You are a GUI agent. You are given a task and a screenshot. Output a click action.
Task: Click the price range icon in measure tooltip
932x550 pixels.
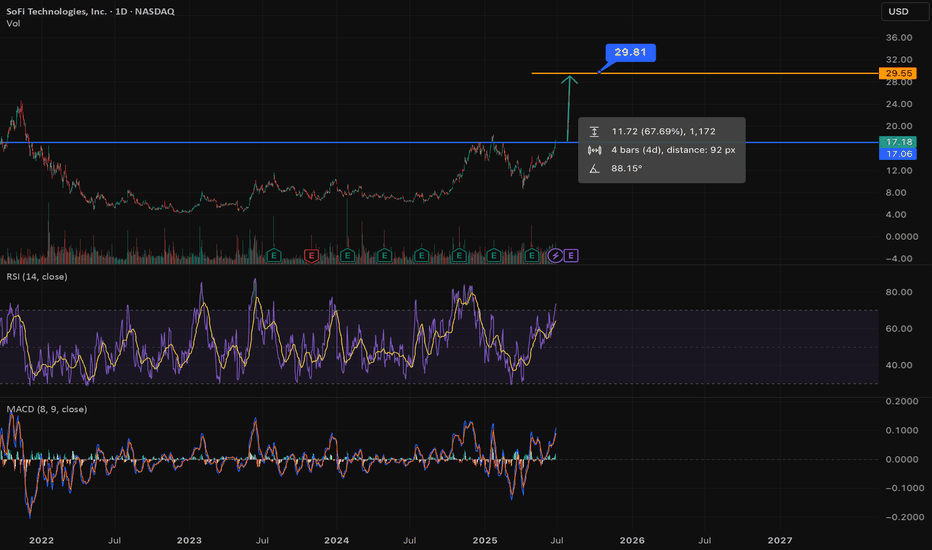594,131
